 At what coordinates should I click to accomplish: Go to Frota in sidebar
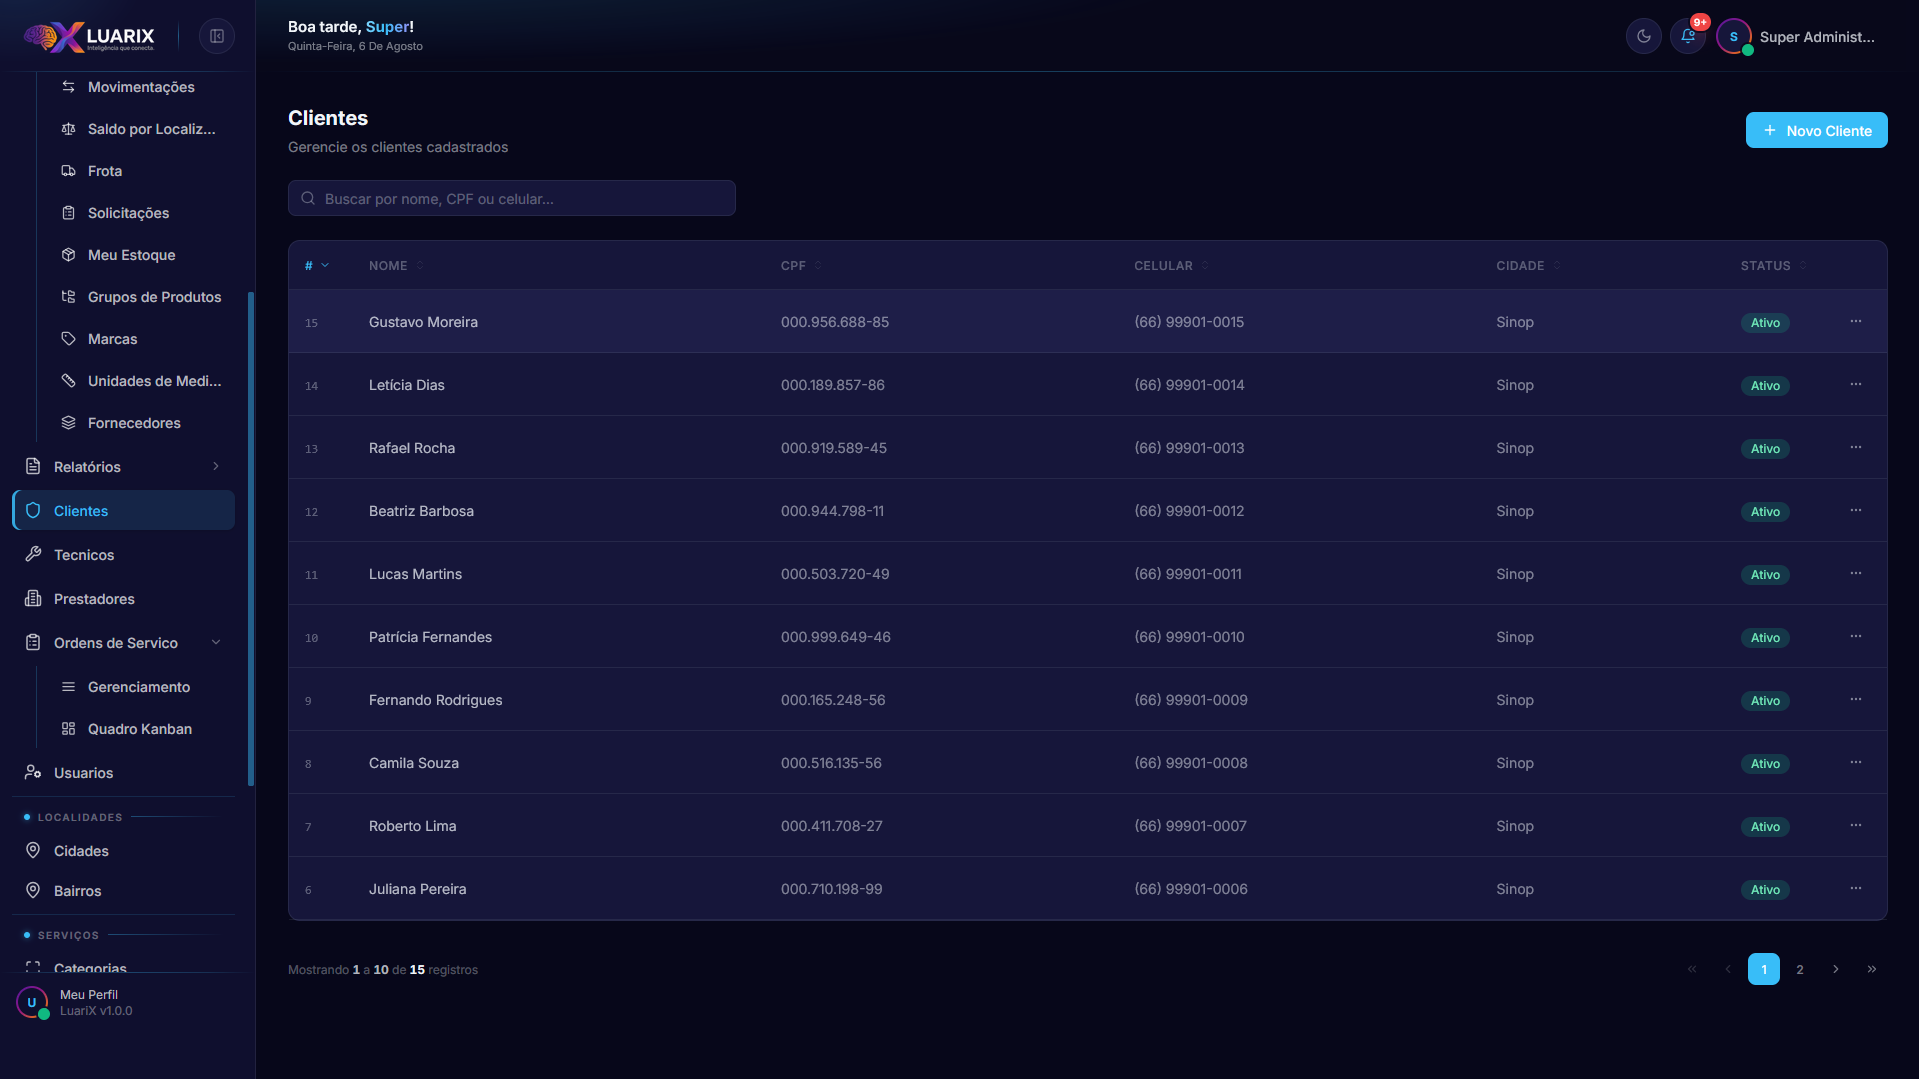tap(105, 171)
